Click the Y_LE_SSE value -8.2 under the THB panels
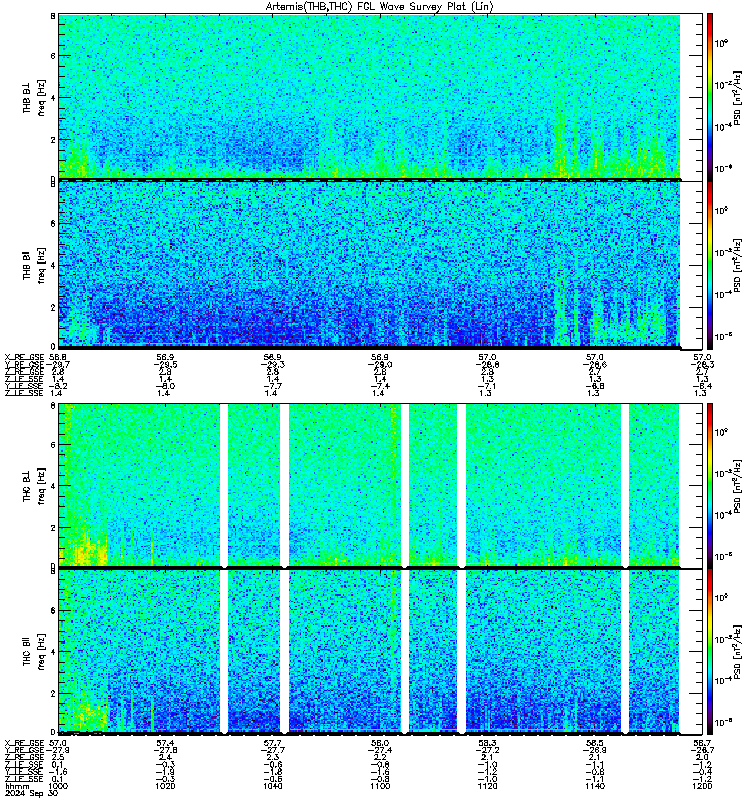Screen dimensions: 750x800 coord(58,386)
